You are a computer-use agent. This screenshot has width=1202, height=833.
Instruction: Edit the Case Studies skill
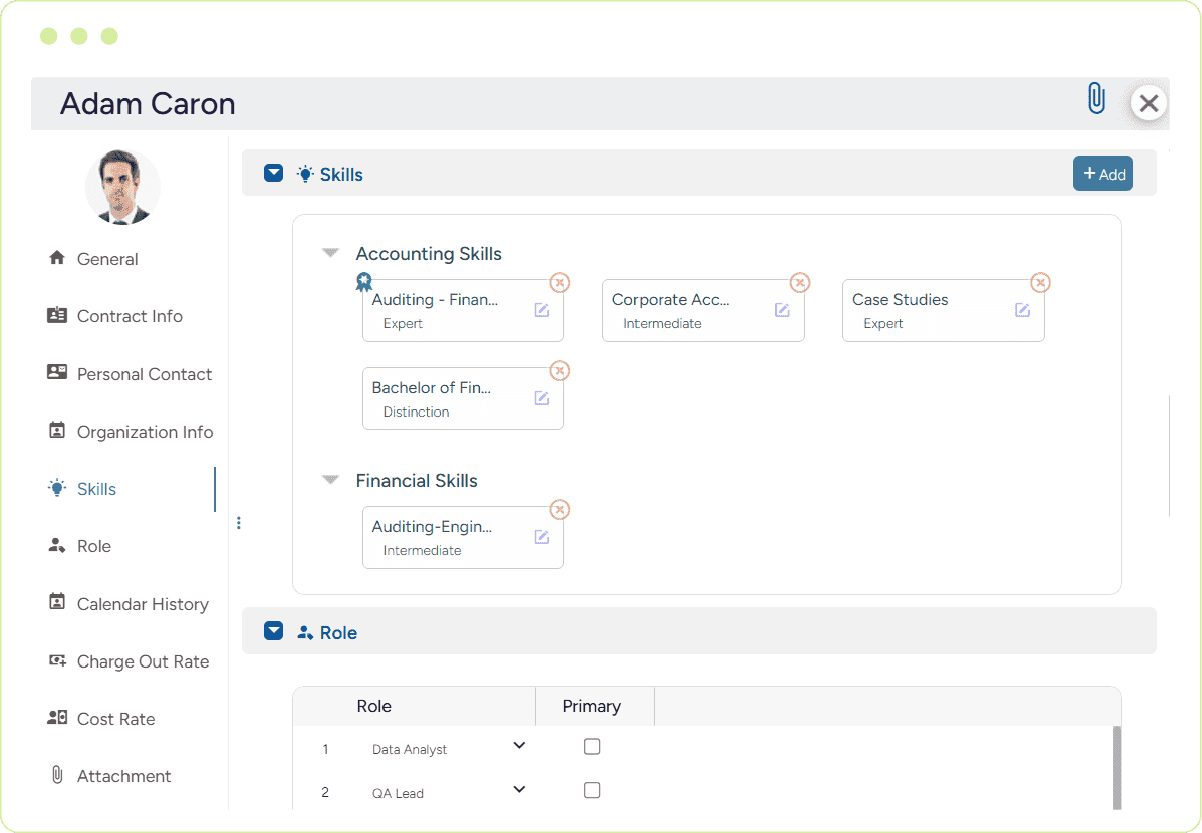point(1021,310)
